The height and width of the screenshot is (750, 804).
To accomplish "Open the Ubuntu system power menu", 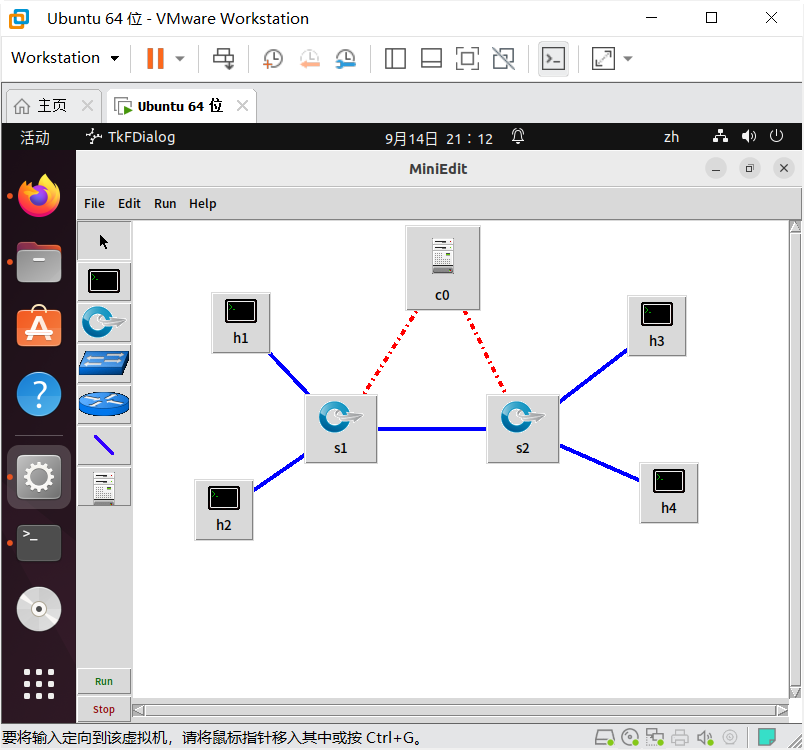I will click(x=776, y=136).
